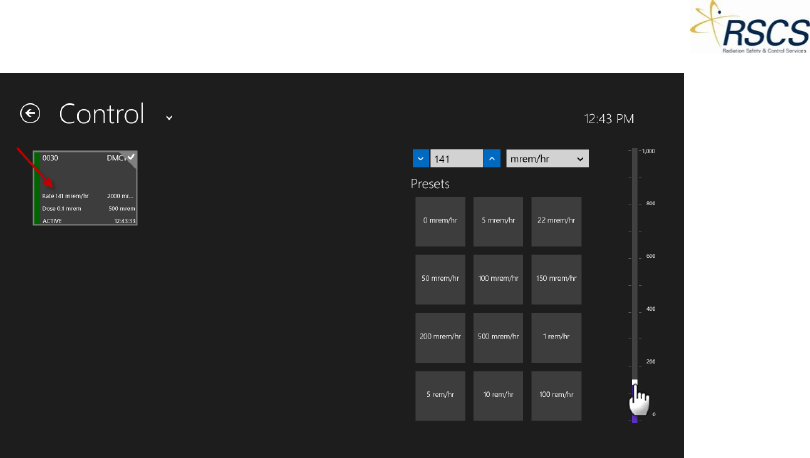Select the 200 mrem/hr preset
The width and height of the screenshot is (810, 458).
pos(440,337)
